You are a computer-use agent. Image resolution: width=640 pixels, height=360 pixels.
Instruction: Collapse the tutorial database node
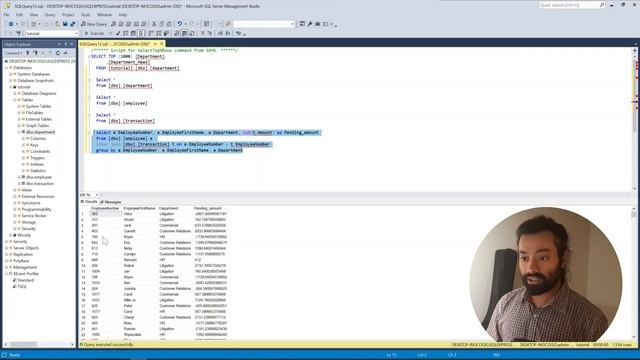[11, 87]
